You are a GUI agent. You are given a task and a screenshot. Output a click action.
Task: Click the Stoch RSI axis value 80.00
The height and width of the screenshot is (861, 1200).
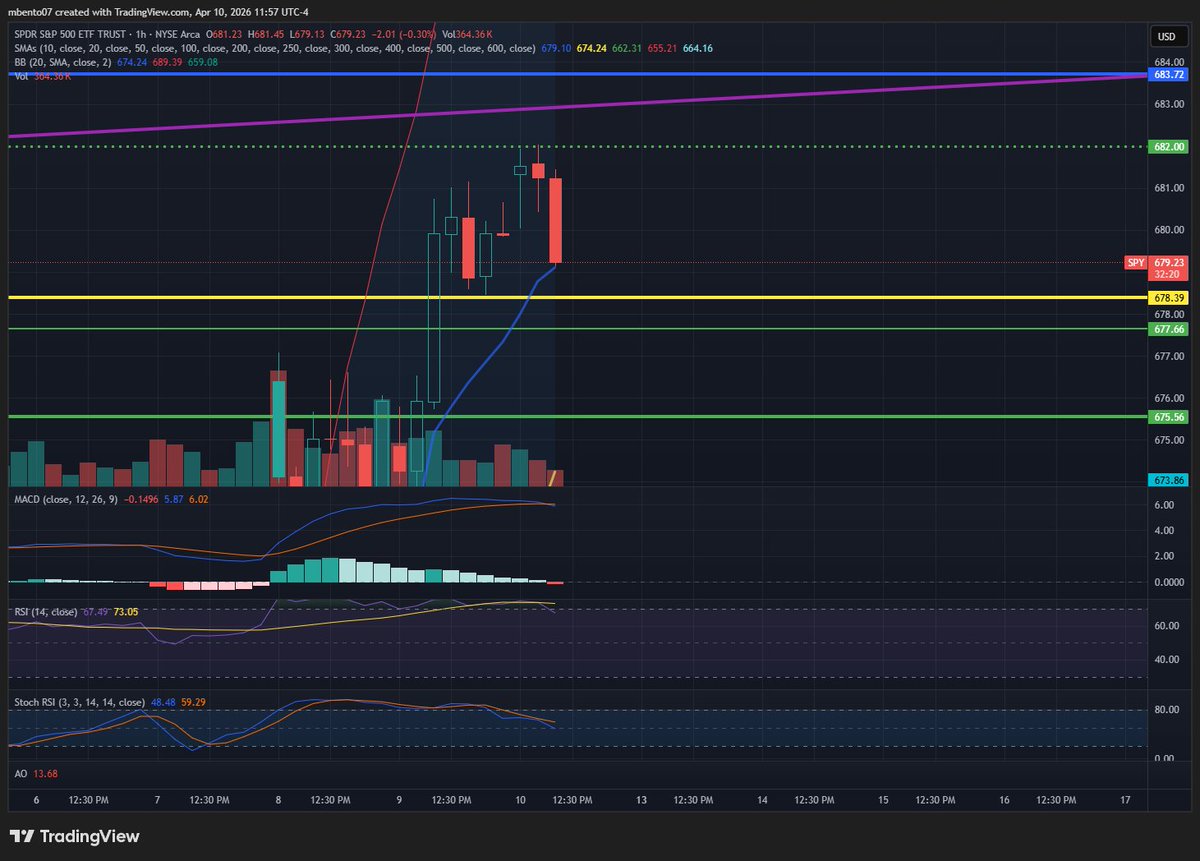pyautogui.click(x=1165, y=710)
